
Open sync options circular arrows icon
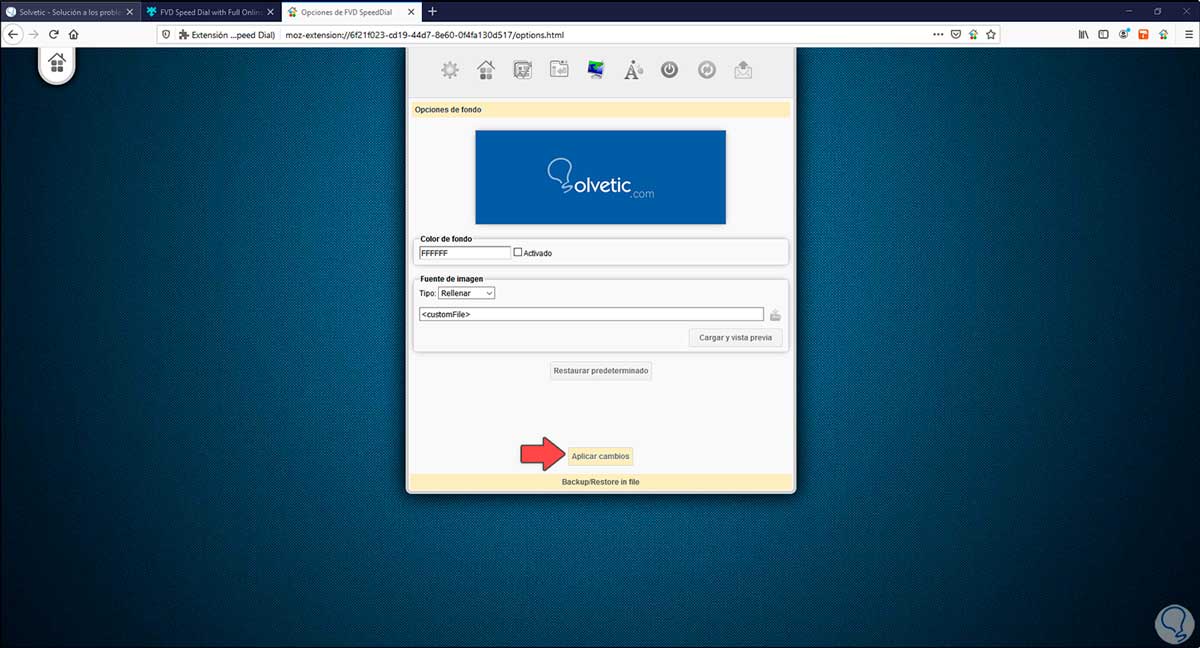(706, 70)
